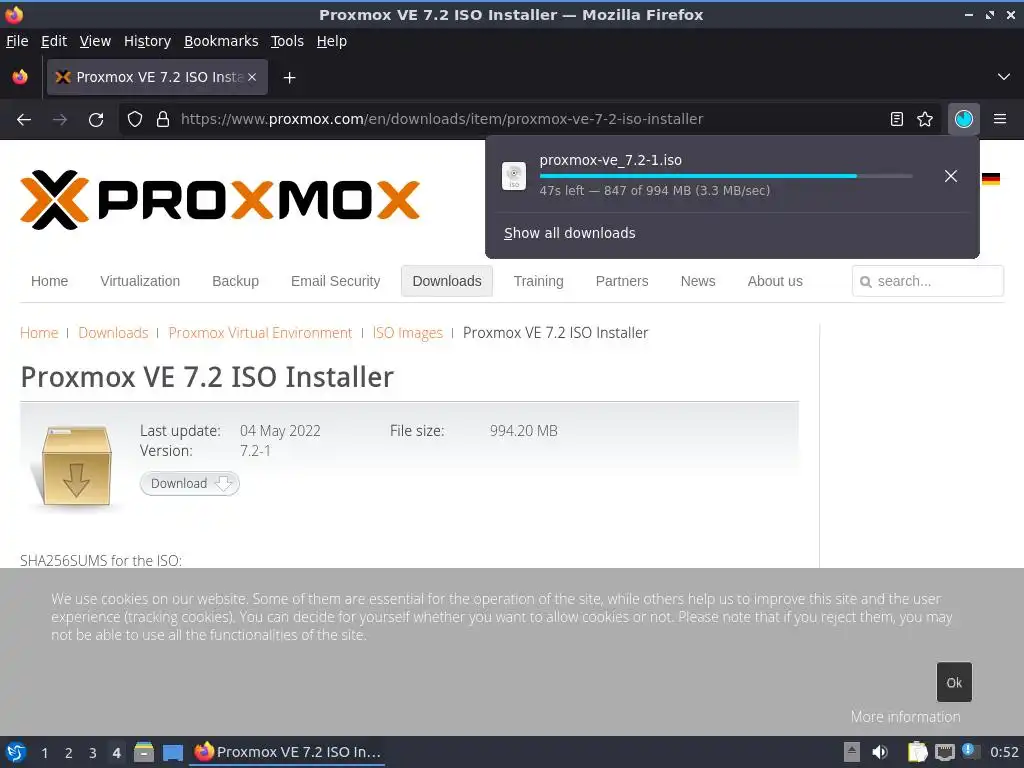This screenshot has width=1024, height=768.
Task: Click Show all downloads
Action: 569,233
